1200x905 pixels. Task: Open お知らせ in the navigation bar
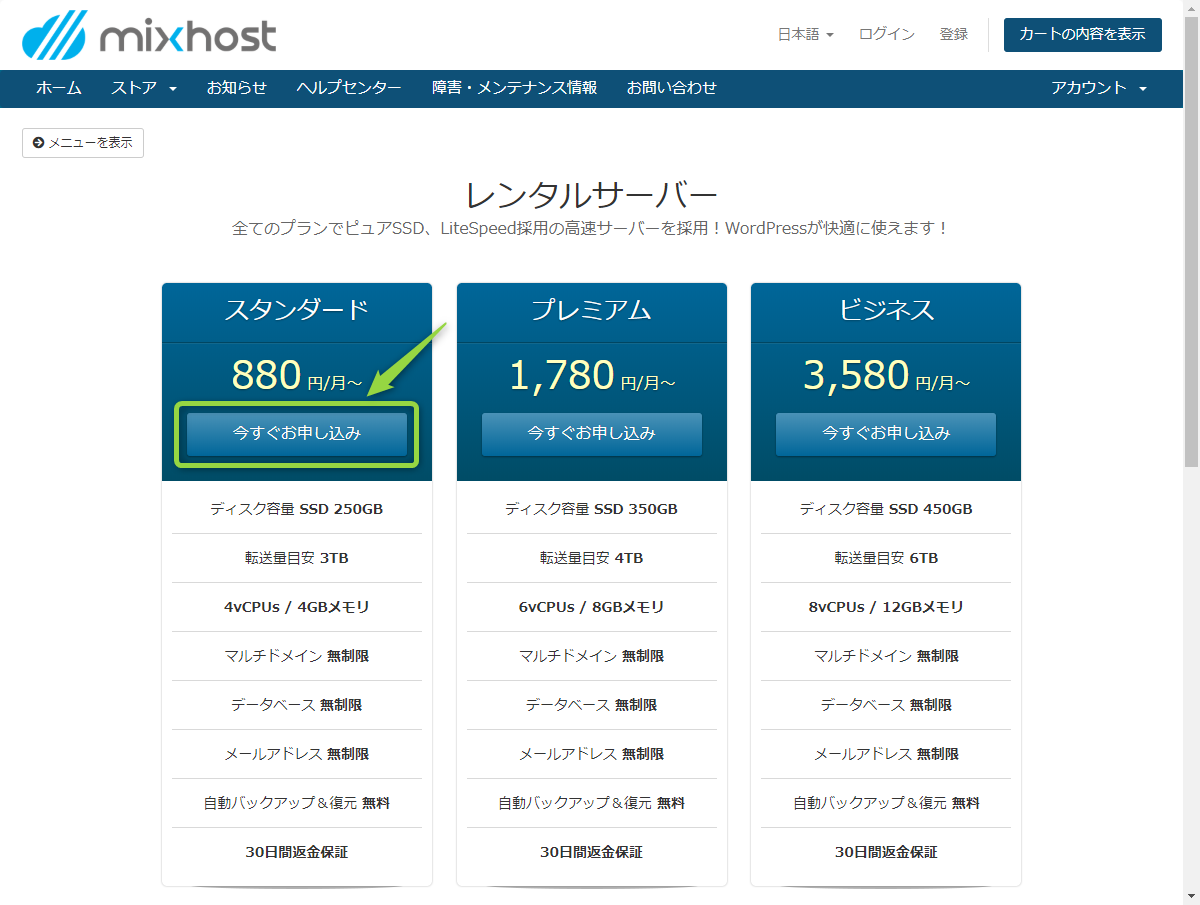[237, 88]
